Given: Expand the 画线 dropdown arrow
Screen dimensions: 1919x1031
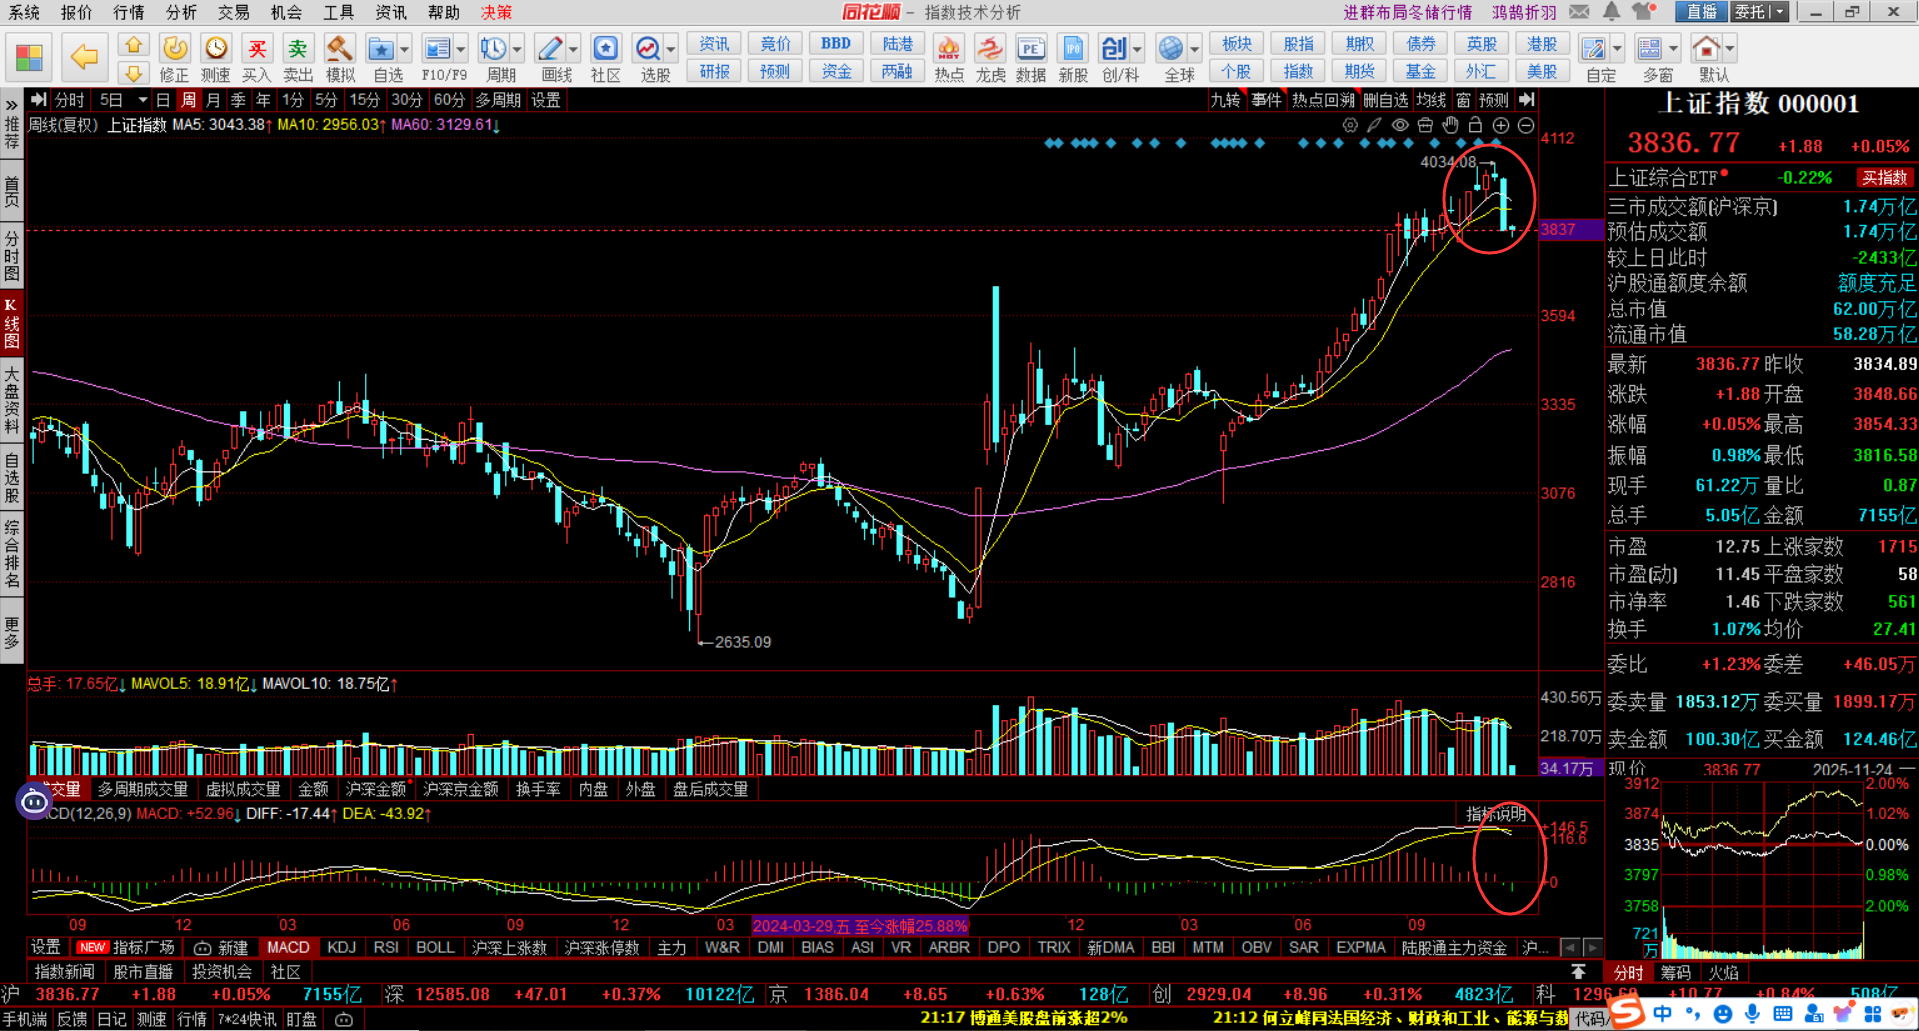Looking at the screenshot, I should (573, 48).
